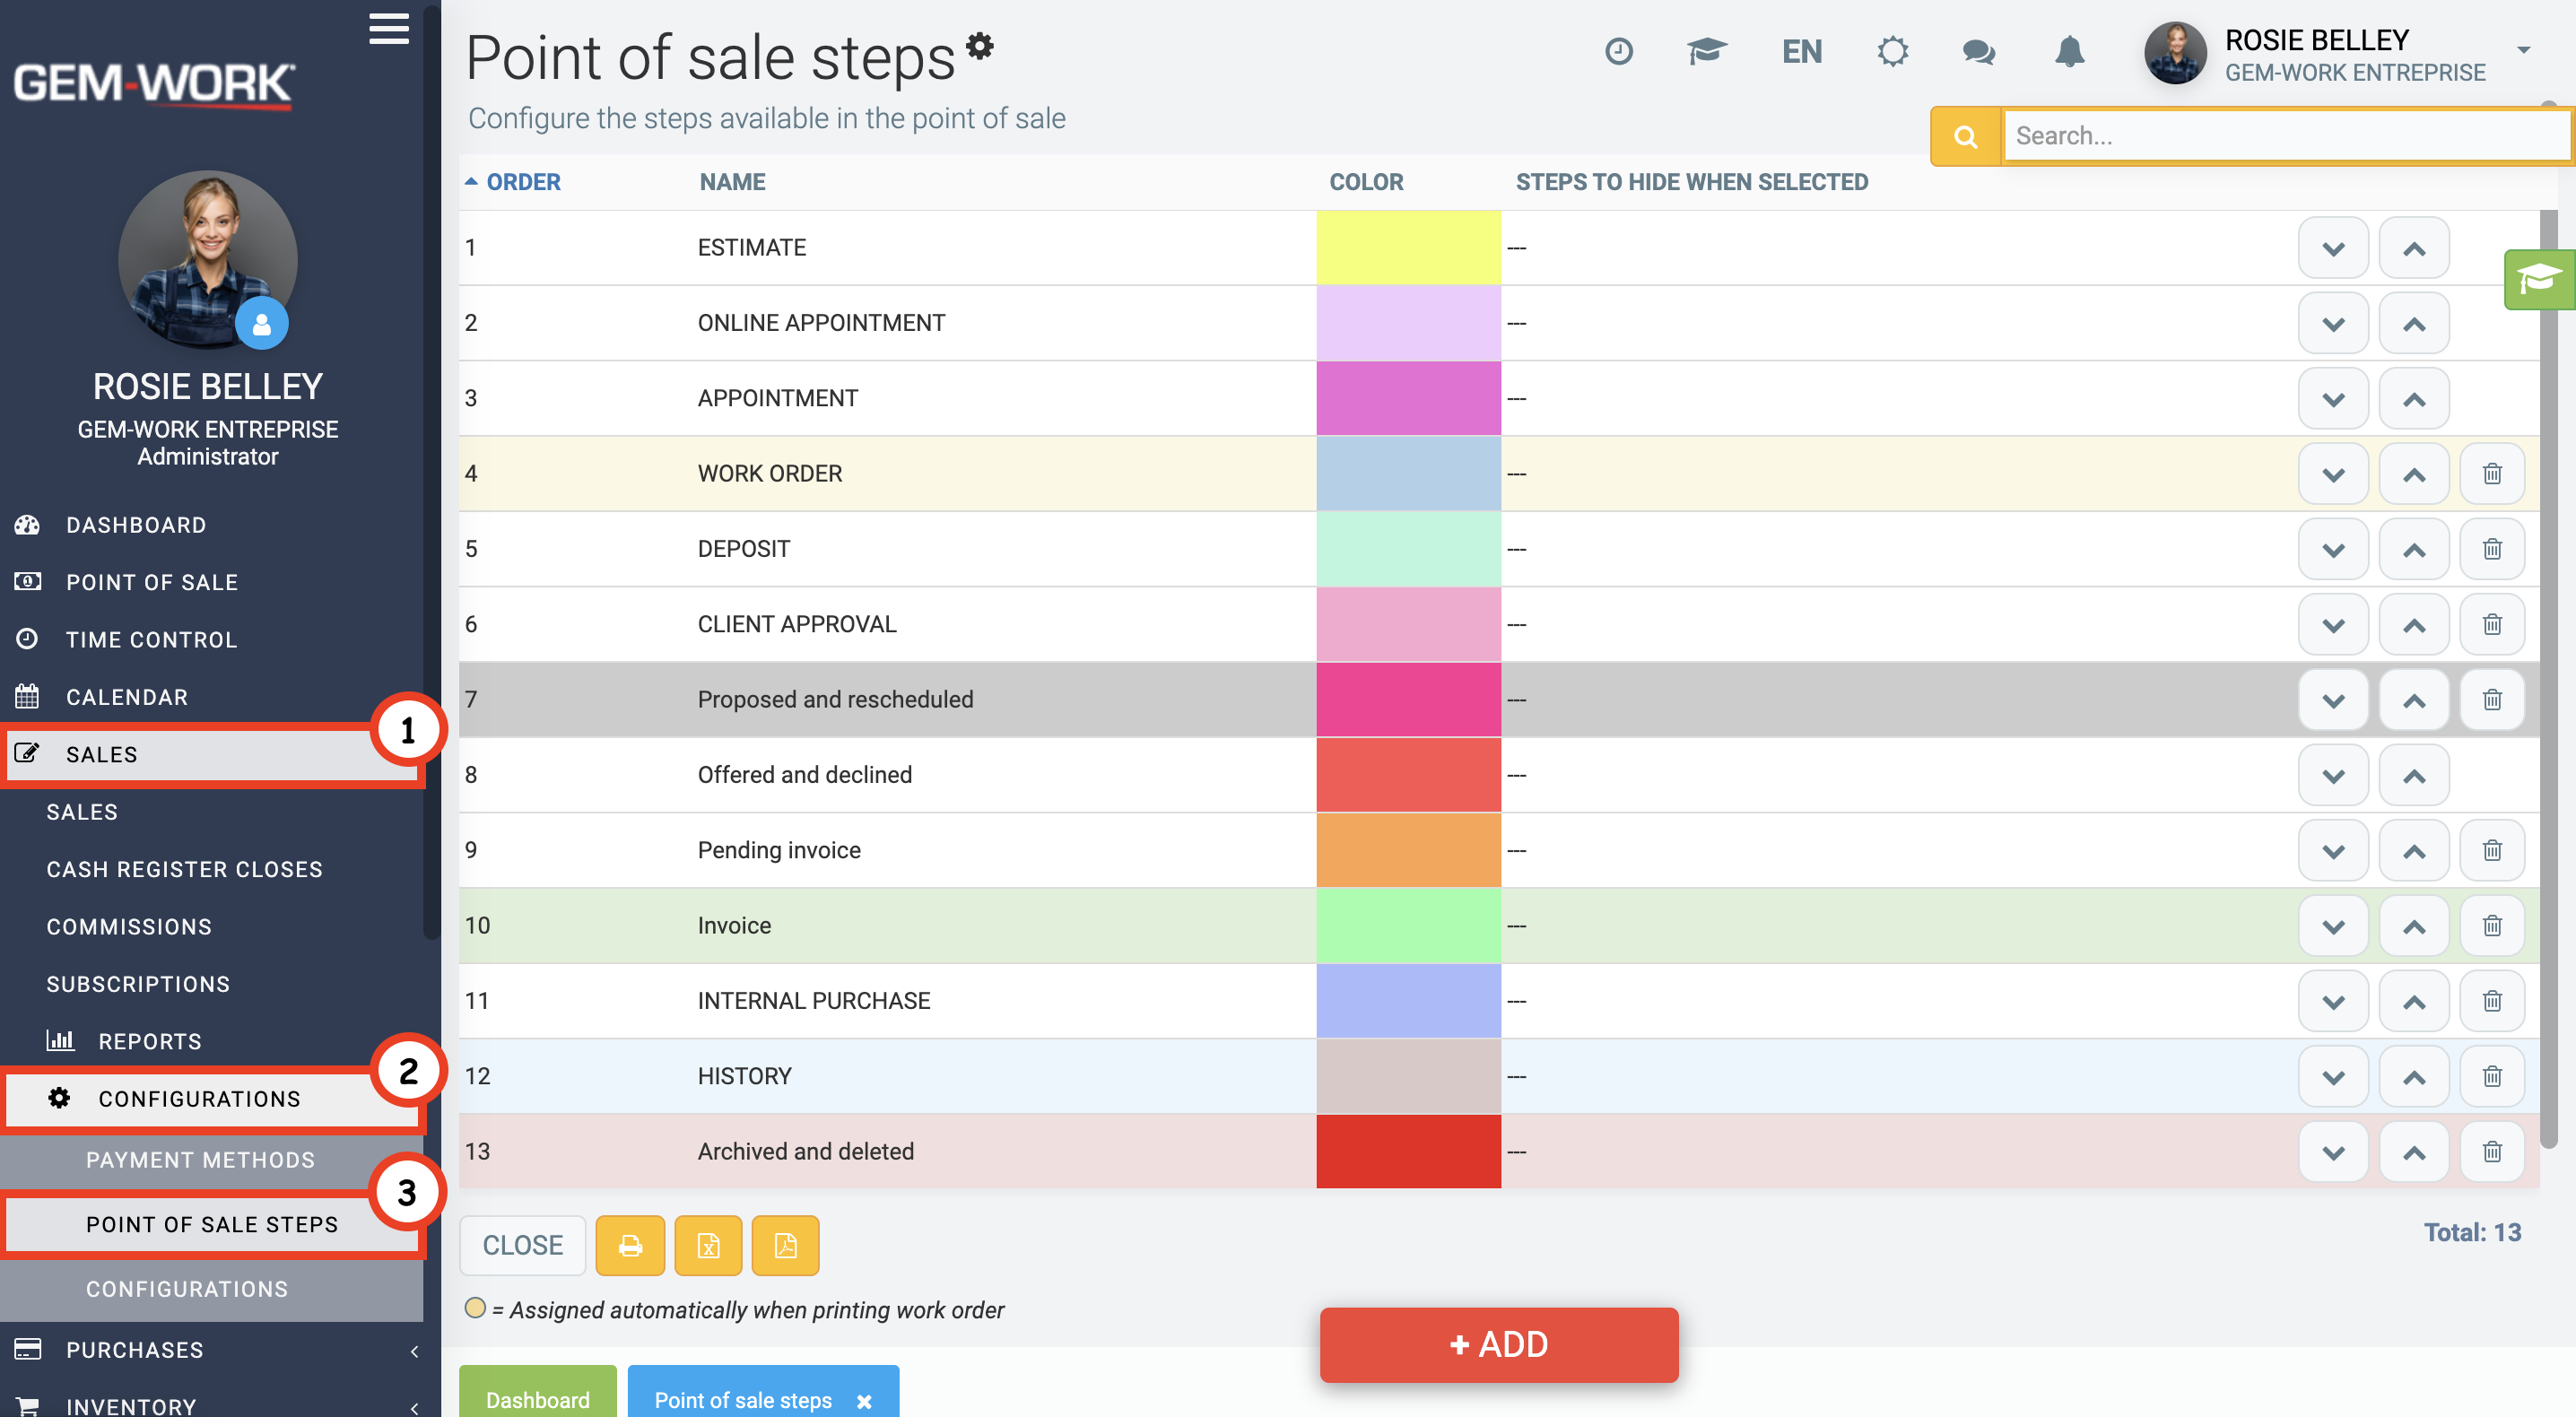Image resolution: width=2576 pixels, height=1417 pixels.
Task: Move the ESTIMATE step down with chevron
Action: (2333, 248)
